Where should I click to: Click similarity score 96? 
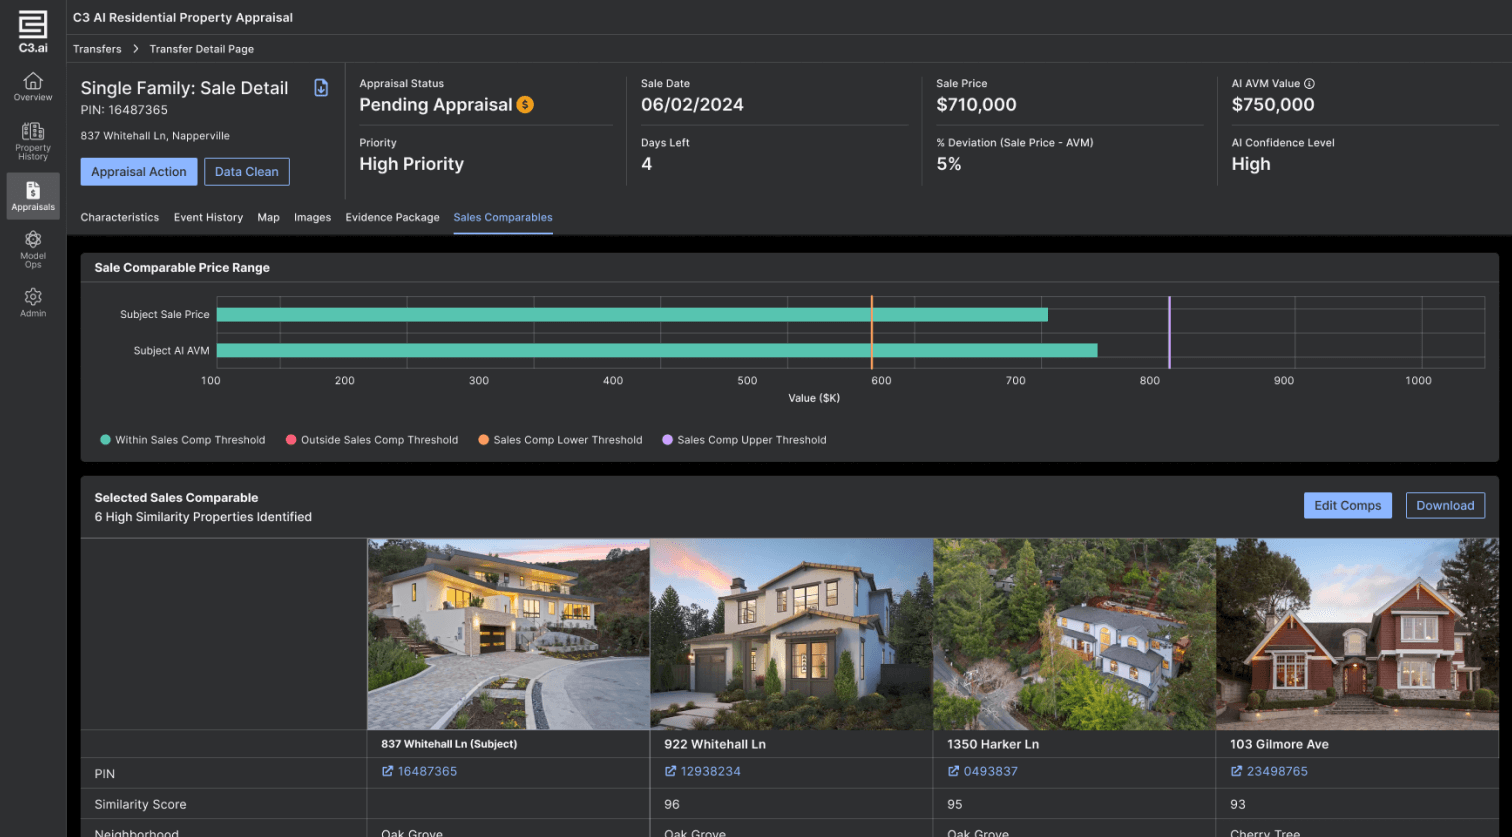[x=672, y=804]
